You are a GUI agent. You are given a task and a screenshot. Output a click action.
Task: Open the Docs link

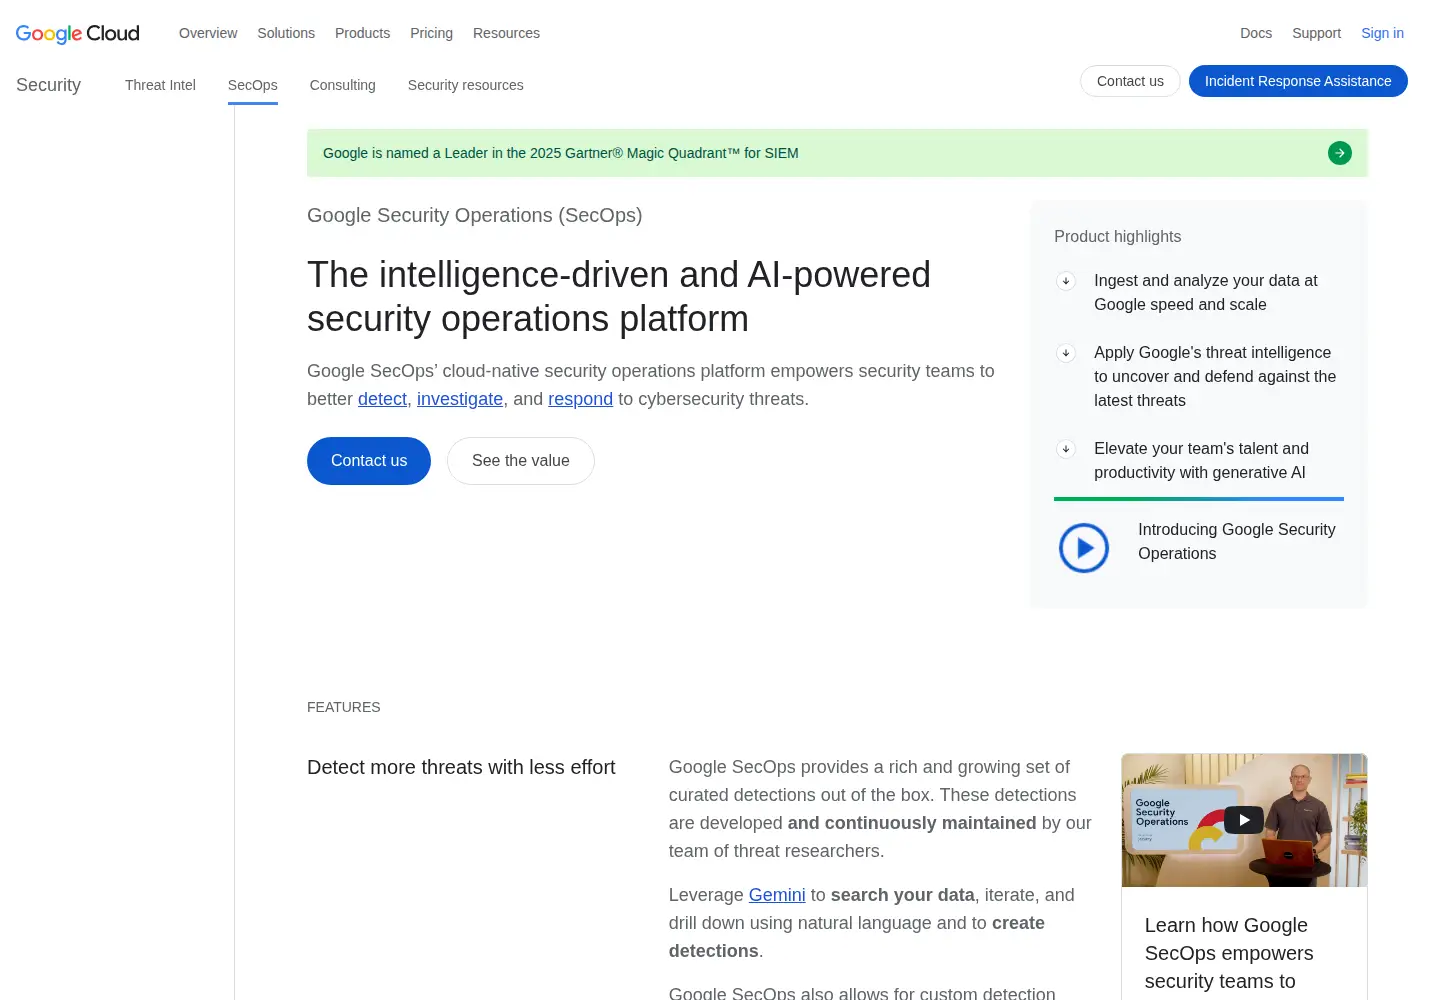pyautogui.click(x=1256, y=33)
